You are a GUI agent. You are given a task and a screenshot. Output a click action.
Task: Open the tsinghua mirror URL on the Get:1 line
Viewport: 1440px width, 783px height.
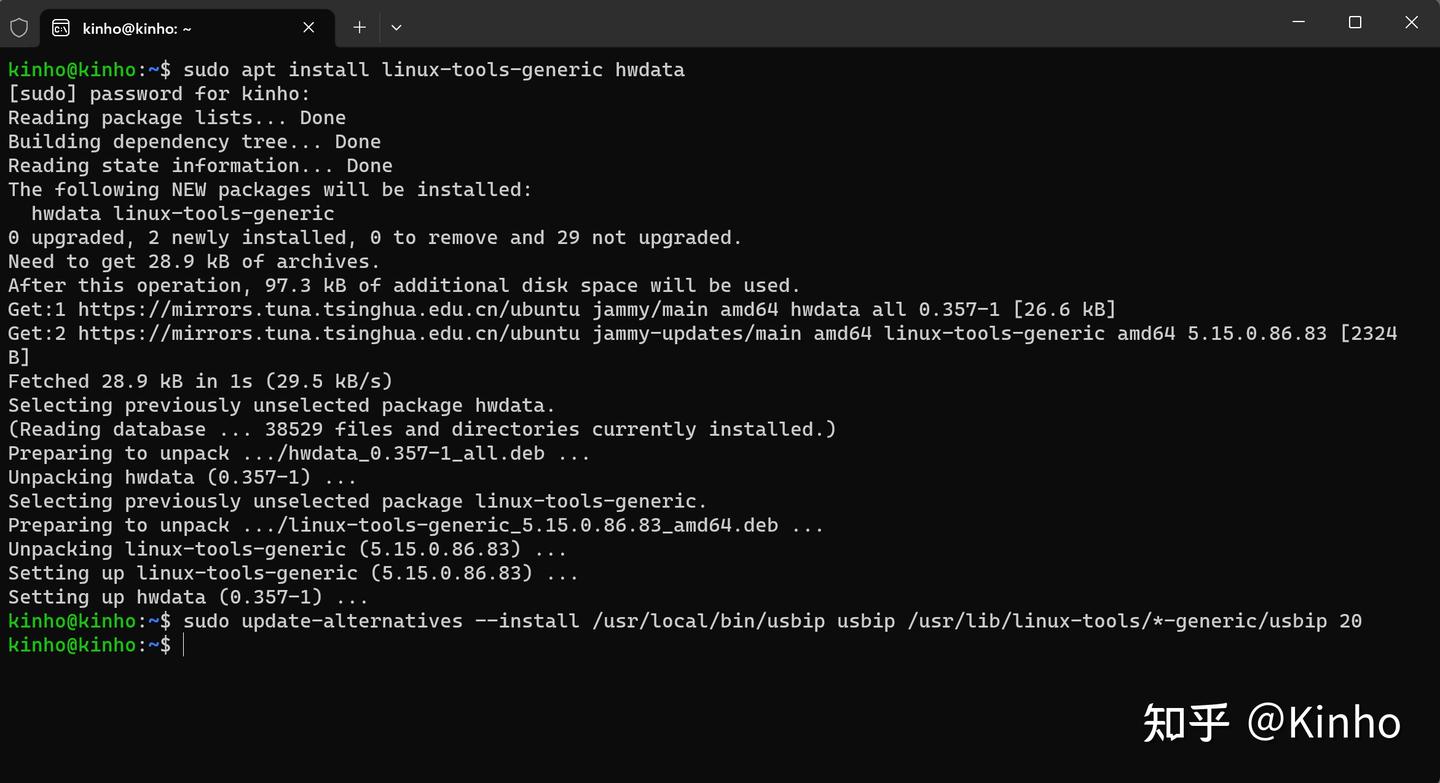[x=328, y=309]
